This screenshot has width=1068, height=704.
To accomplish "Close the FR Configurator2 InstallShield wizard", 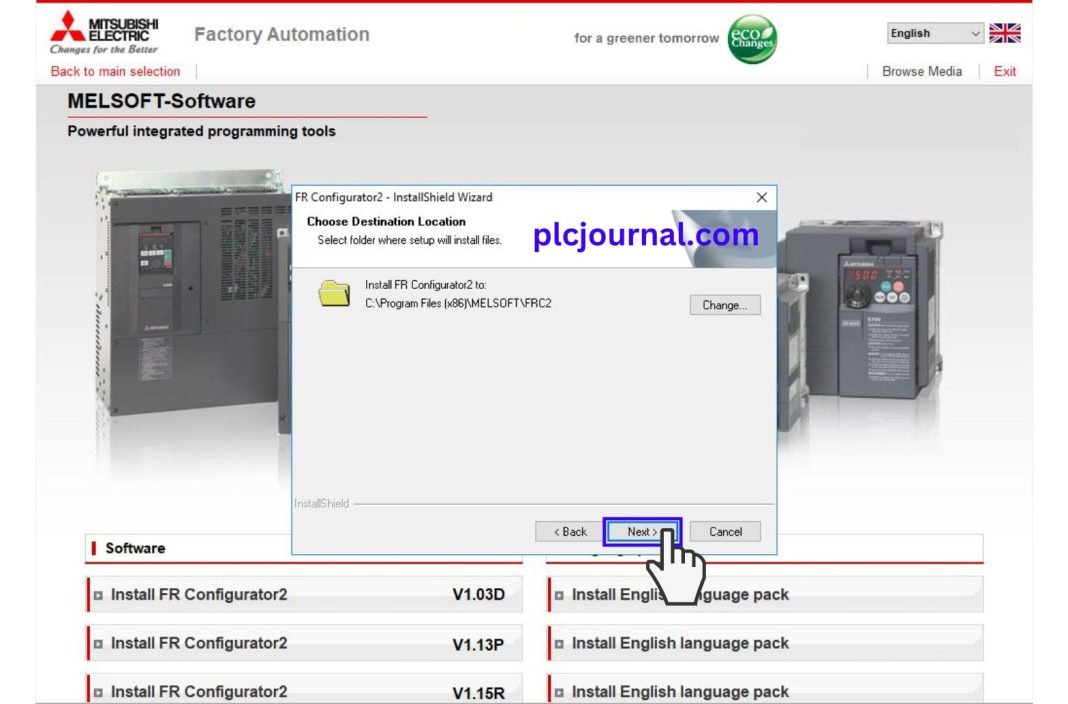I will 761,197.
